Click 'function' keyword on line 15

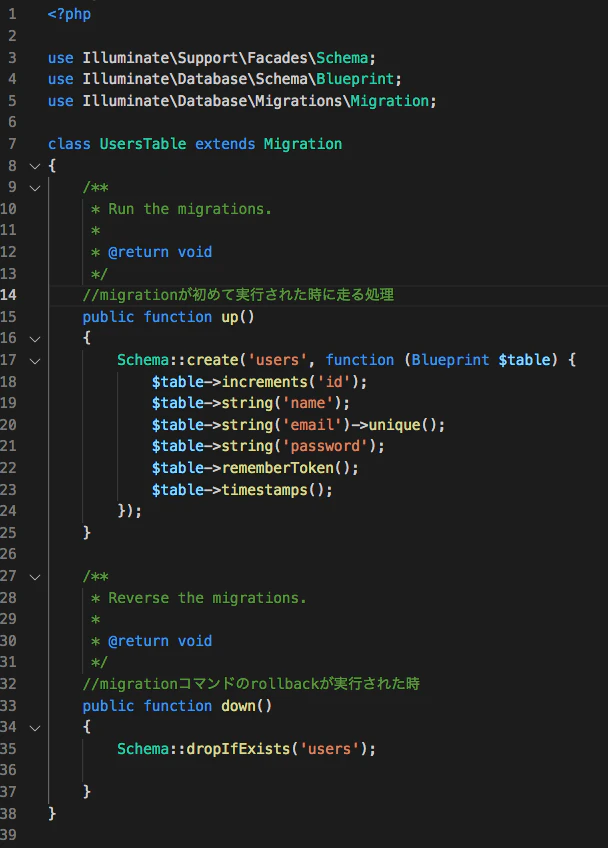(x=177, y=317)
